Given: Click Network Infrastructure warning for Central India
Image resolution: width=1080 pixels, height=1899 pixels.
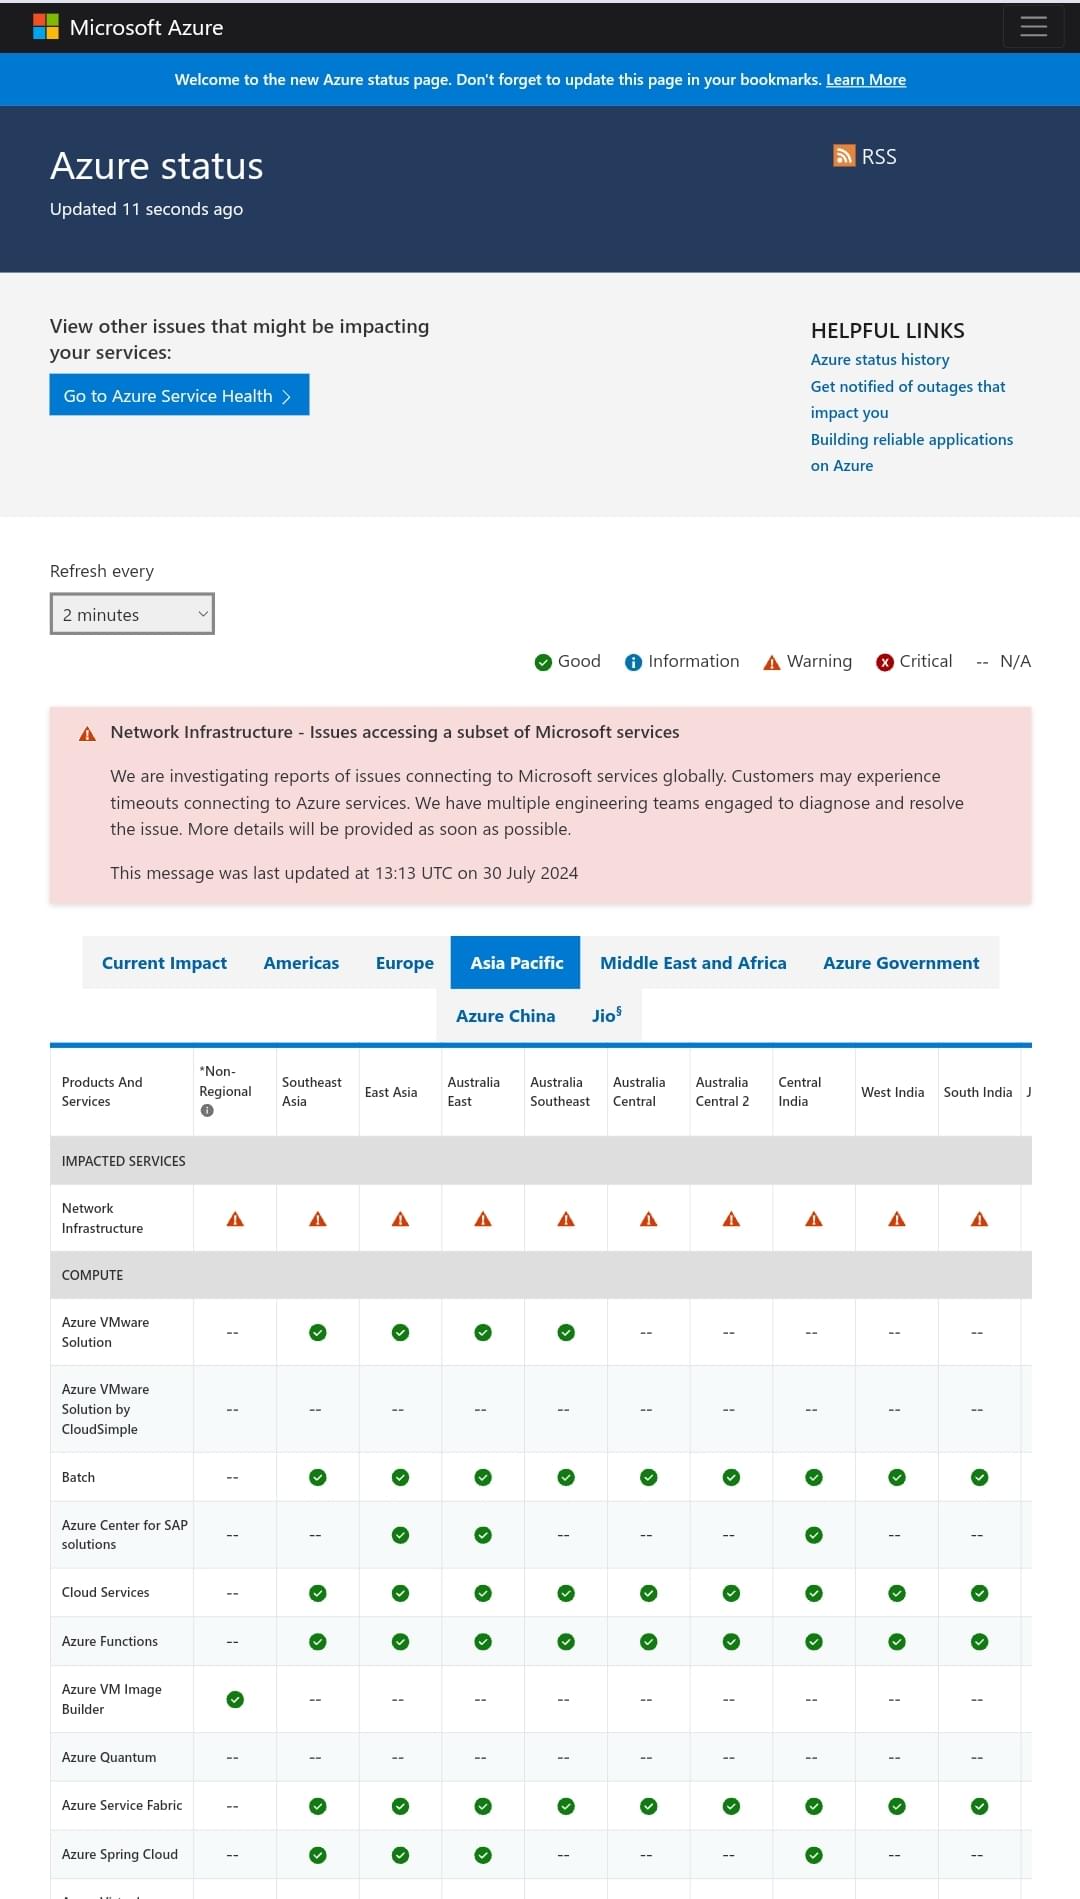Looking at the screenshot, I should point(814,1219).
